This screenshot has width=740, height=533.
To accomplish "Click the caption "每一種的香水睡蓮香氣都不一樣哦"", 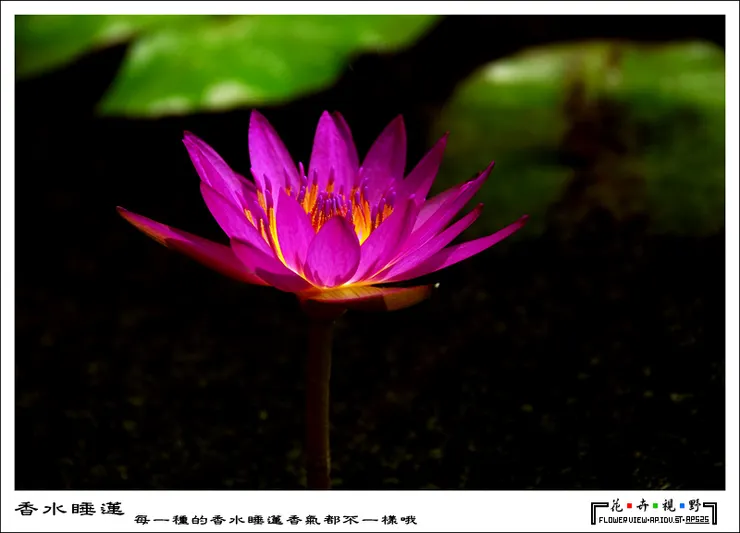I will [275, 520].
